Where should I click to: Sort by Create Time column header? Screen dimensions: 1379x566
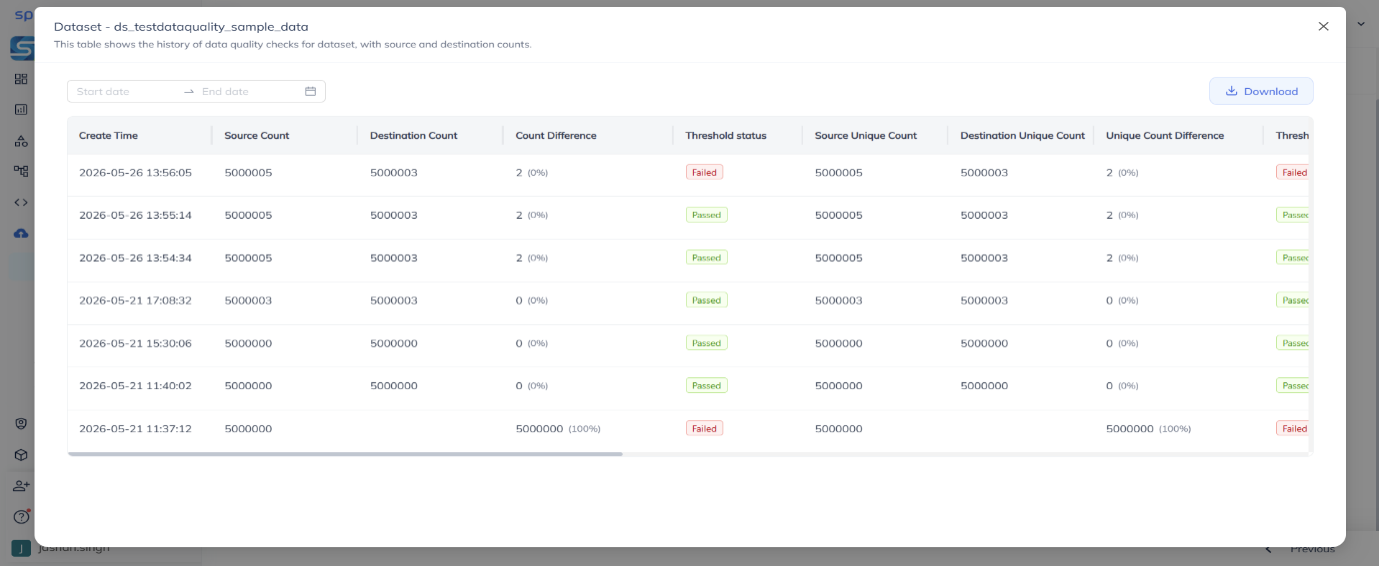click(109, 135)
